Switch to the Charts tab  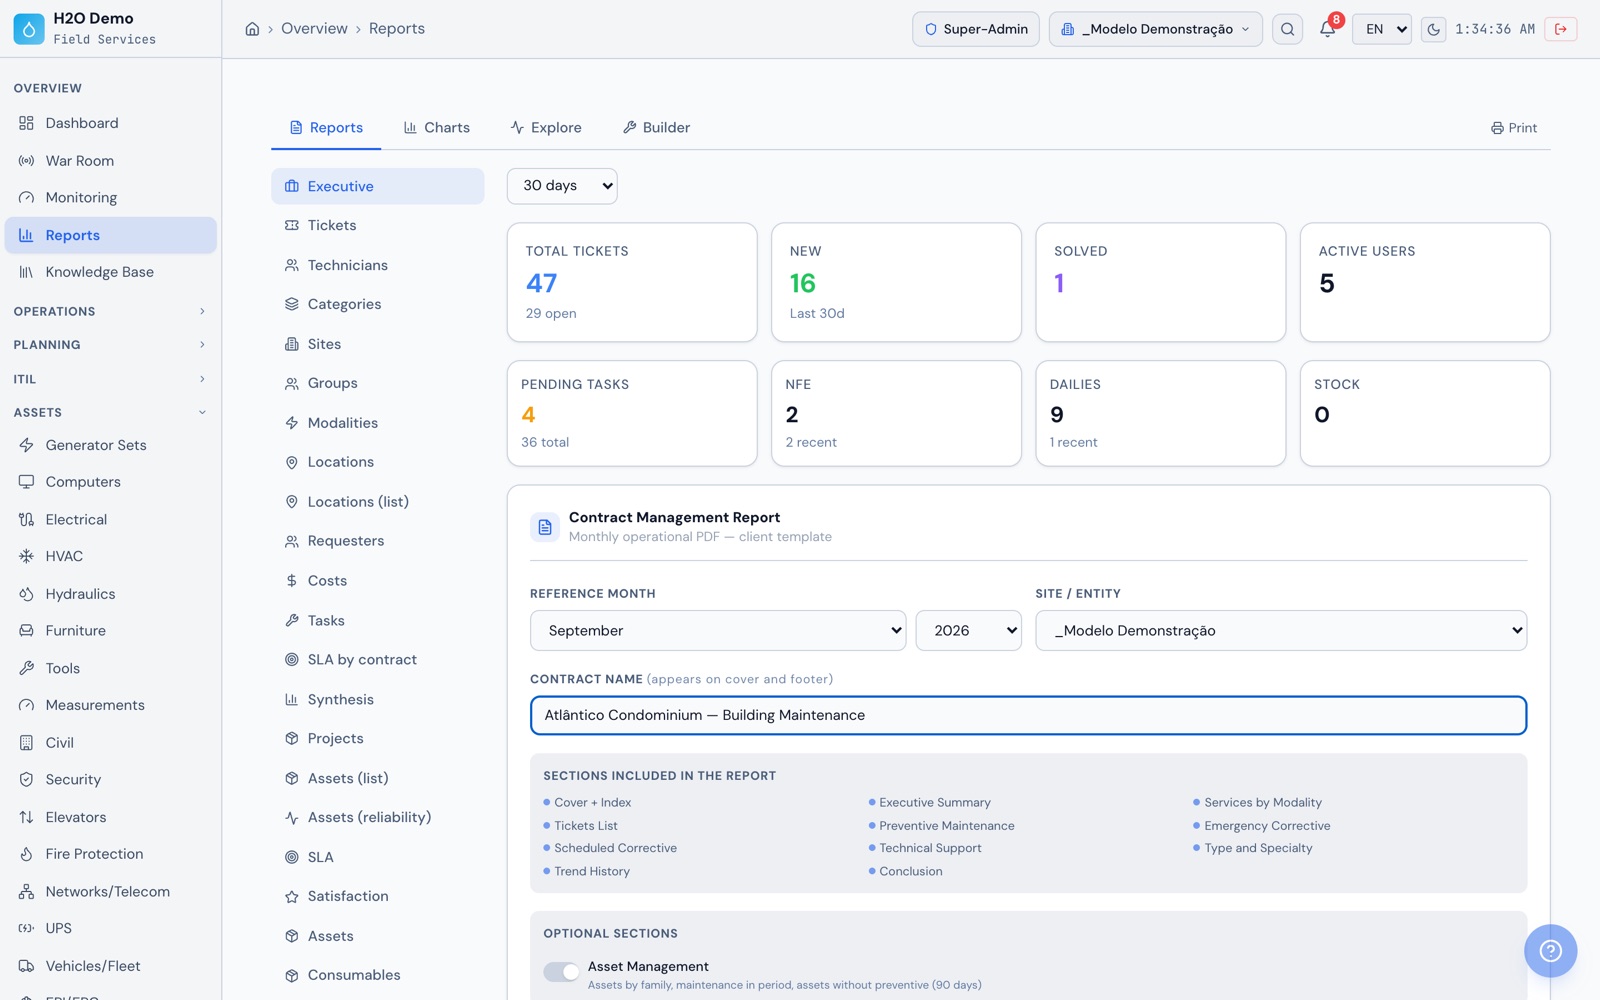pyautogui.click(x=437, y=128)
